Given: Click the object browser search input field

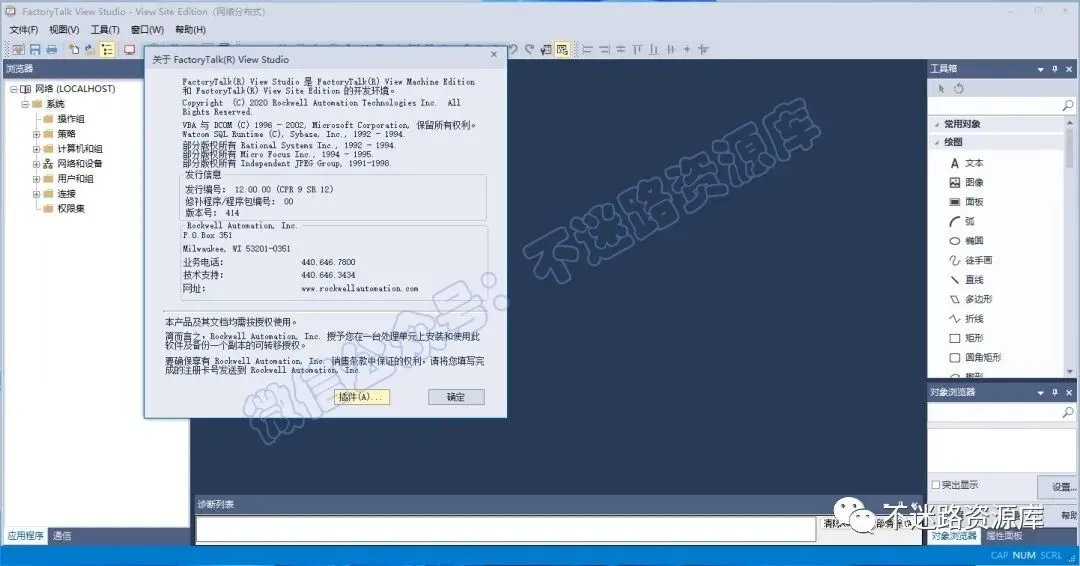Looking at the screenshot, I should (994, 412).
